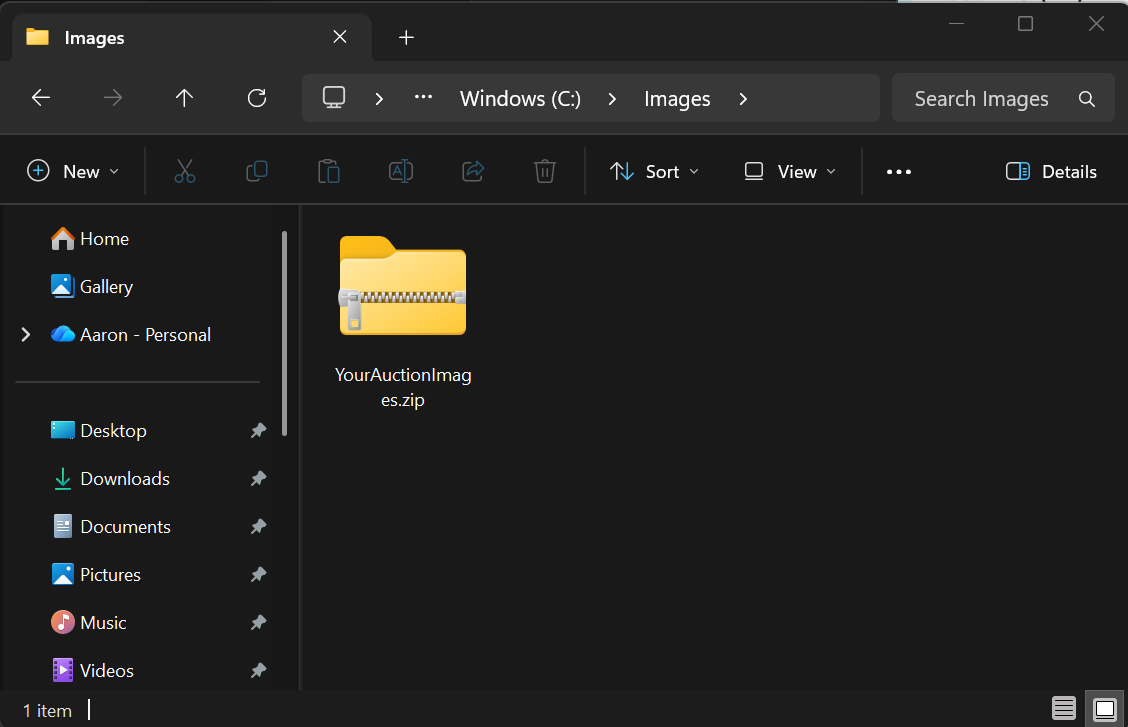Viewport: 1128px width, 727px height.
Task: Click the Cut scissors icon
Action: point(185,171)
